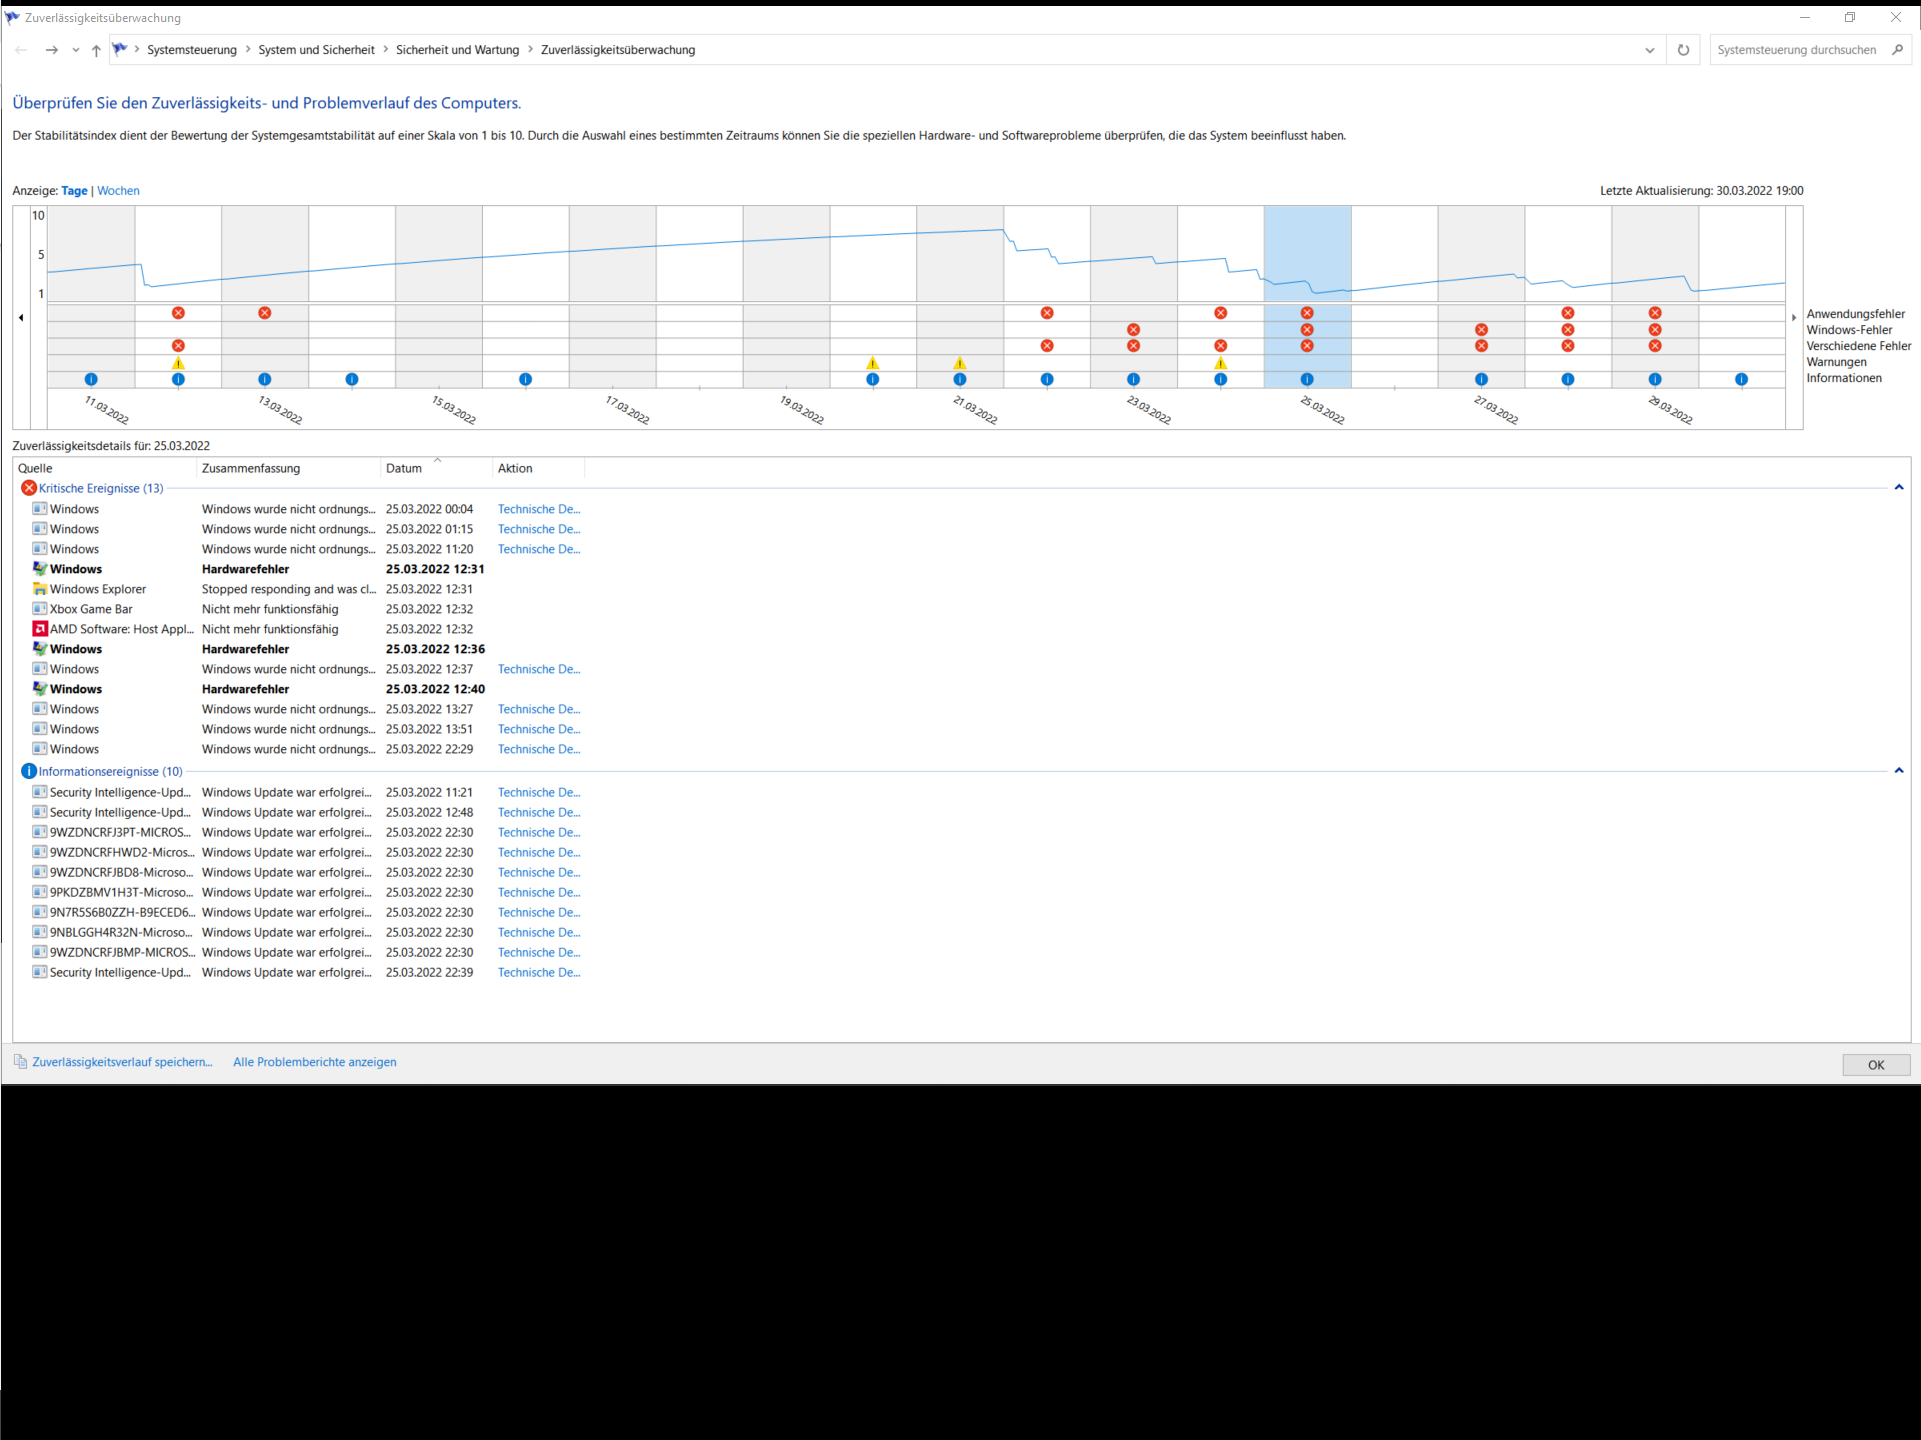The width and height of the screenshot is (1921, 1440).
Task: Click the information icon in 30.03.2022 column
Action: point(1741,379)
